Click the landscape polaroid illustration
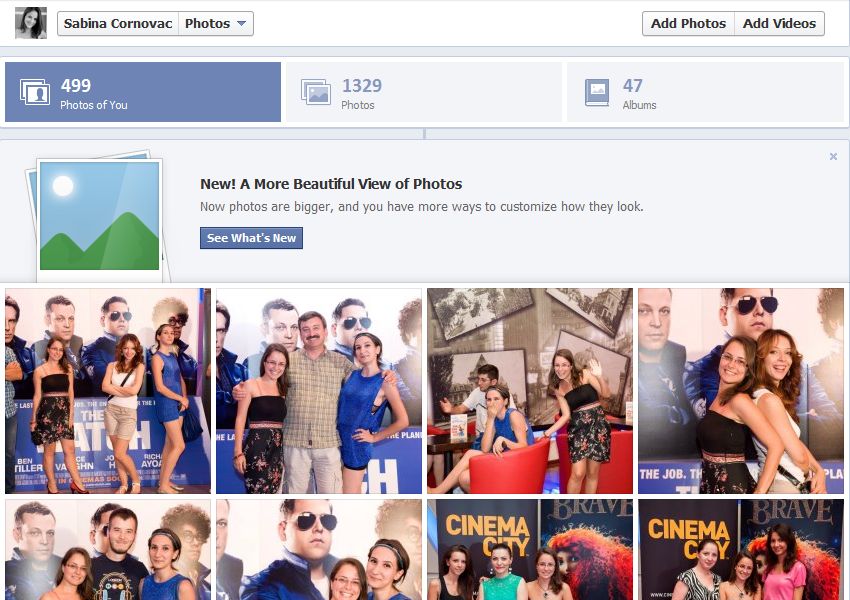850x600 pixels. 98,216
